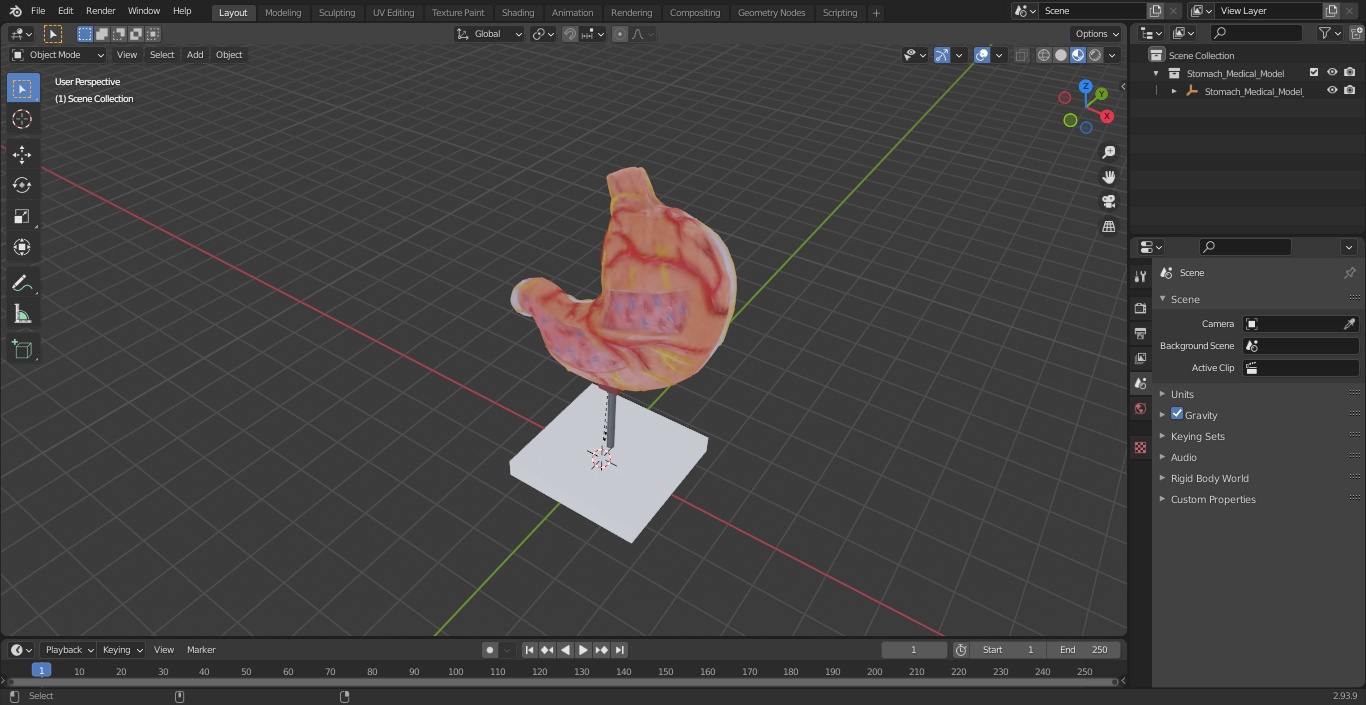
Task: Select the extend selection mode icon
Action: point(102,34)
